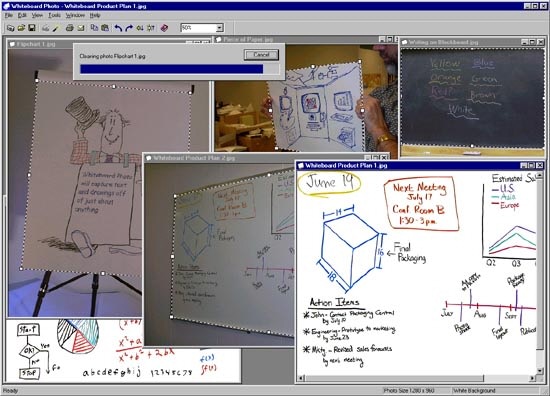Click right scroll arrow in Product Plan 1

(532, 378)
